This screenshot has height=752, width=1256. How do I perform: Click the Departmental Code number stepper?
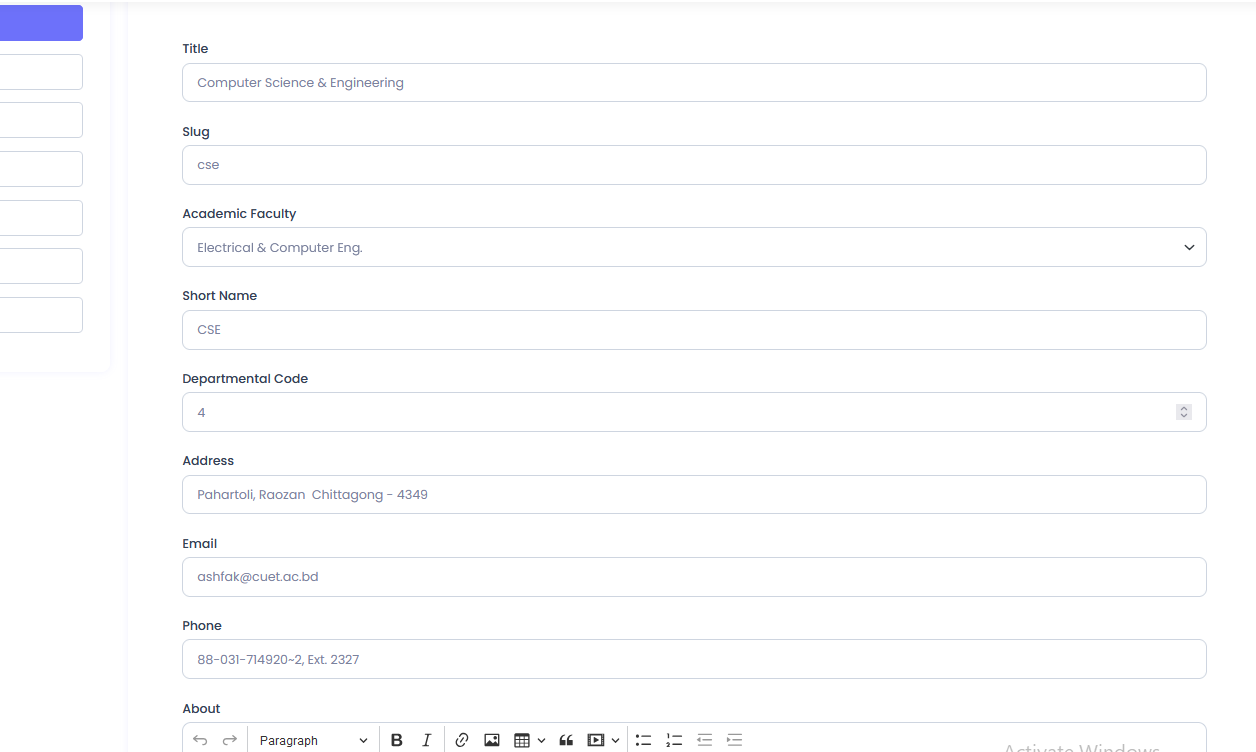point(1184,412)
